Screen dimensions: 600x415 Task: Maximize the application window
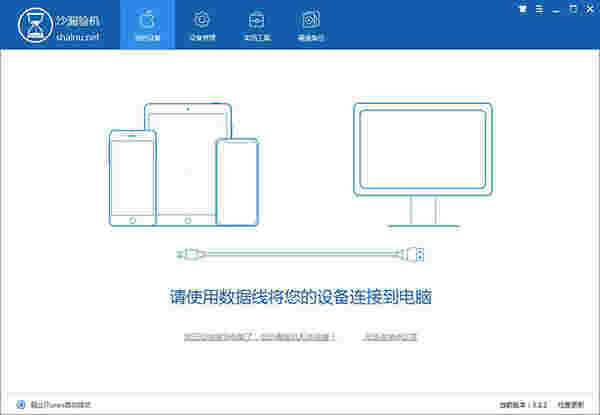tap(573, 9)
